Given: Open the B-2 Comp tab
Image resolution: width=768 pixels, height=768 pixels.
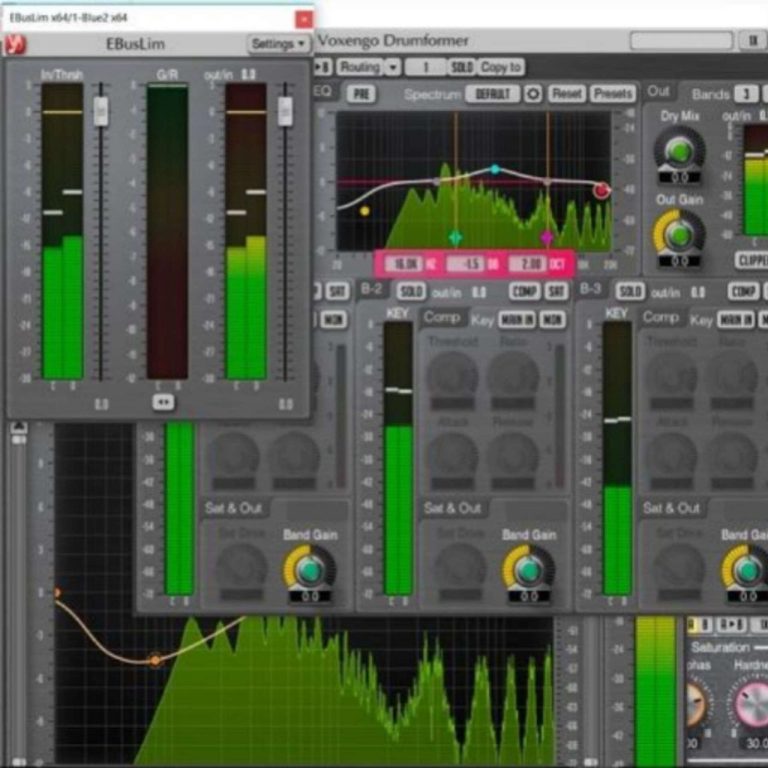Looking at the screenshot, I should click(442, 318).
